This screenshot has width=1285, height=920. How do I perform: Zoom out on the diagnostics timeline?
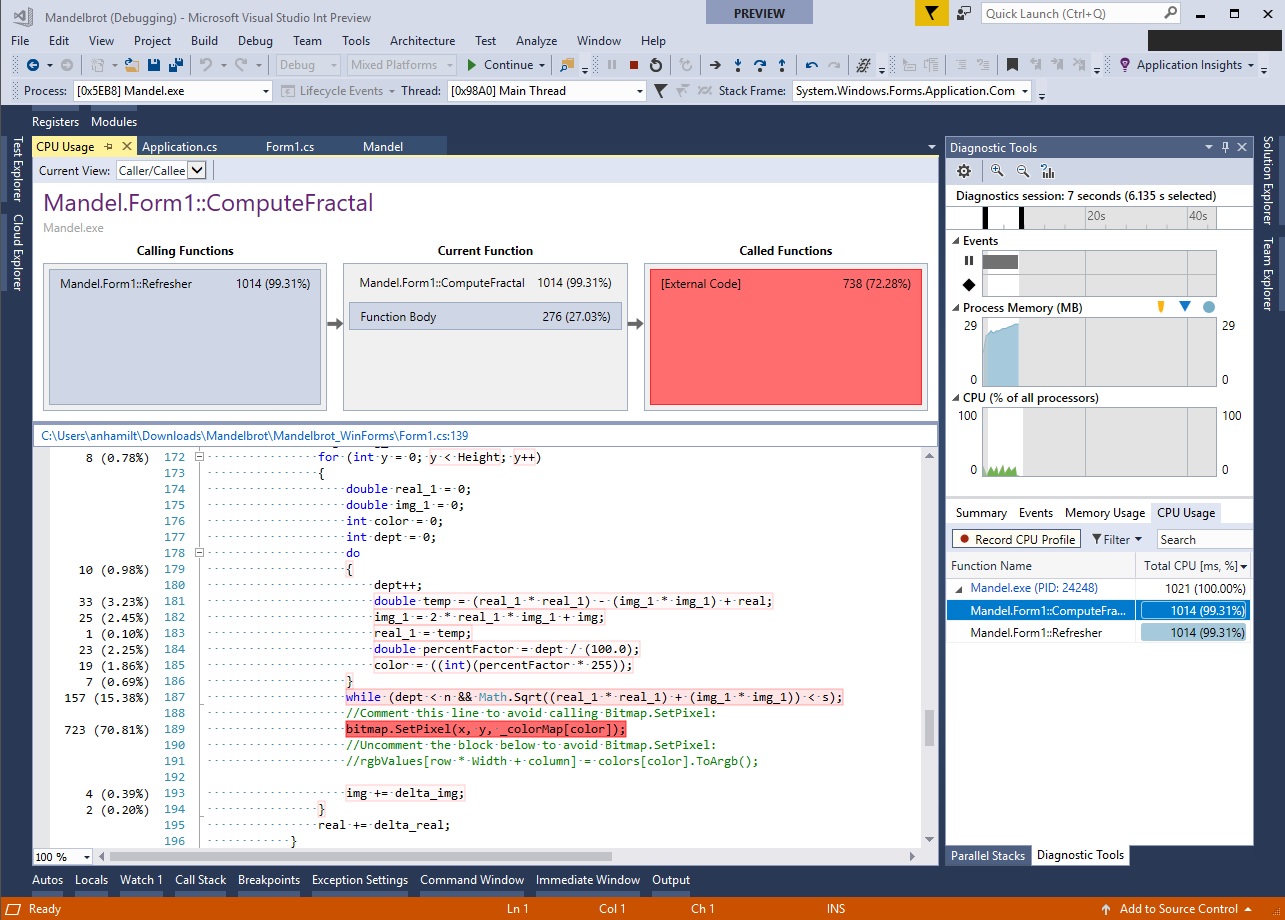[x=1023, y=171]
